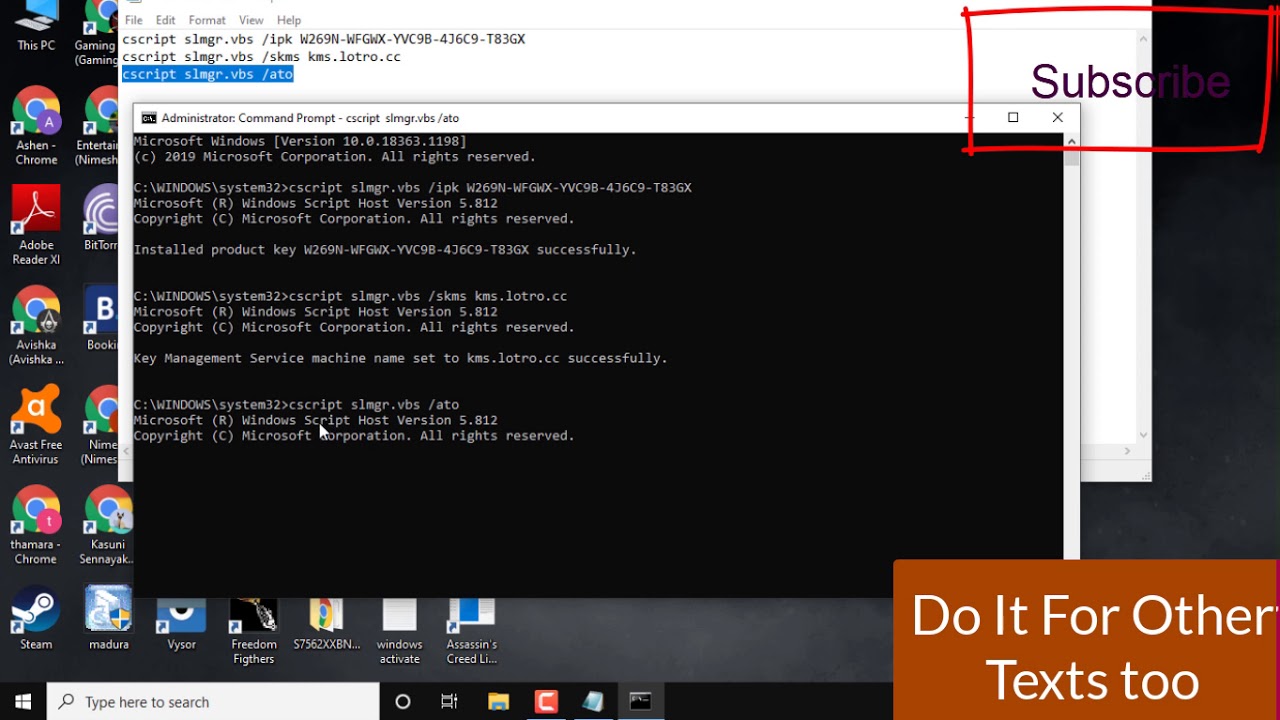Click the Command Prompt title bar icon

(x=149, y=118)
